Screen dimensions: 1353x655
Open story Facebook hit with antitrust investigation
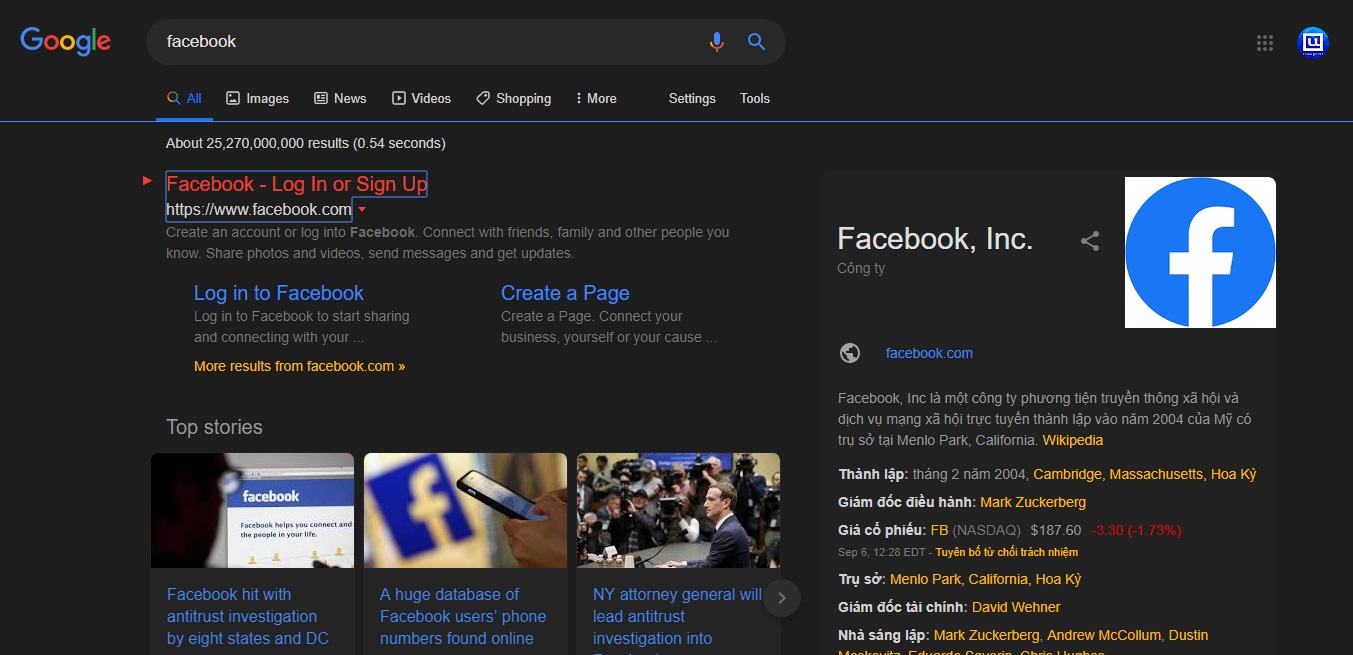point(248,616)
